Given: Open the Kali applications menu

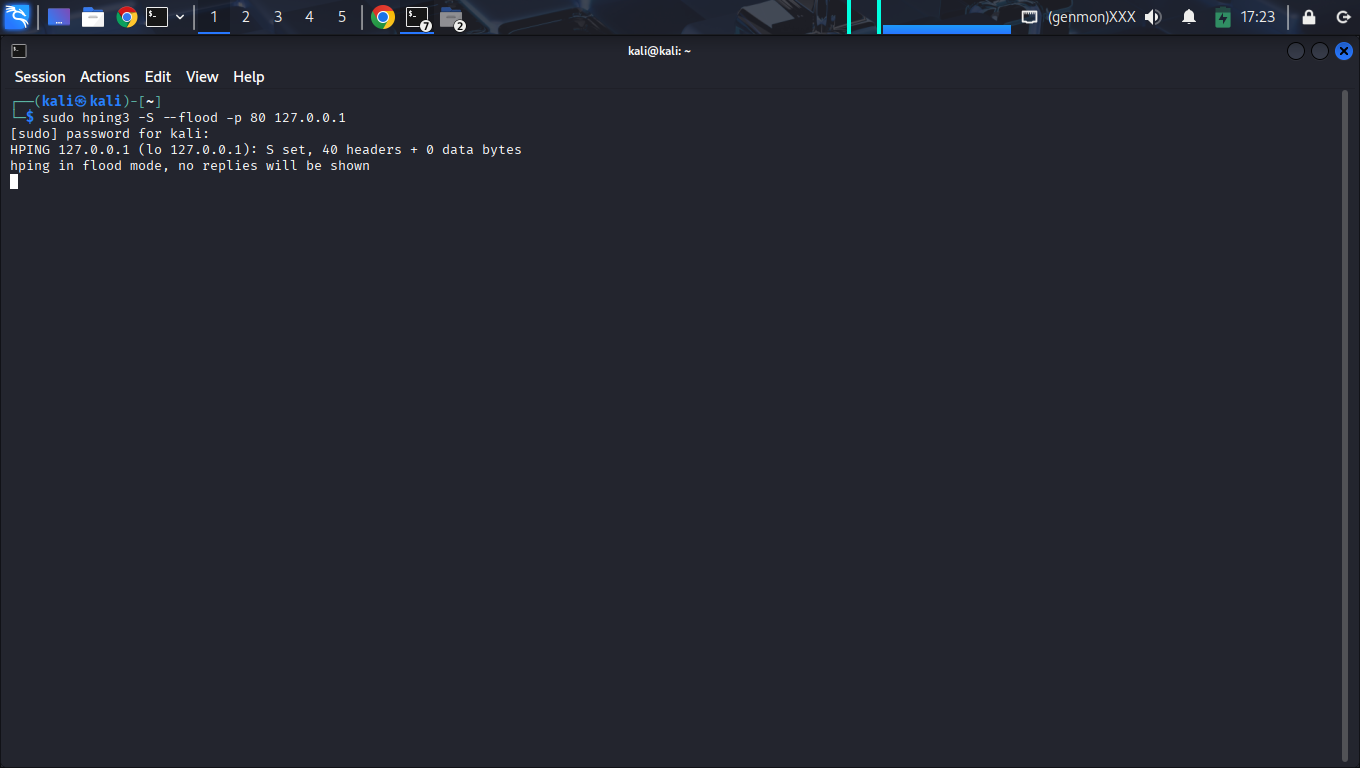Looking at the screenshot, I should click(x=17, y=17).
